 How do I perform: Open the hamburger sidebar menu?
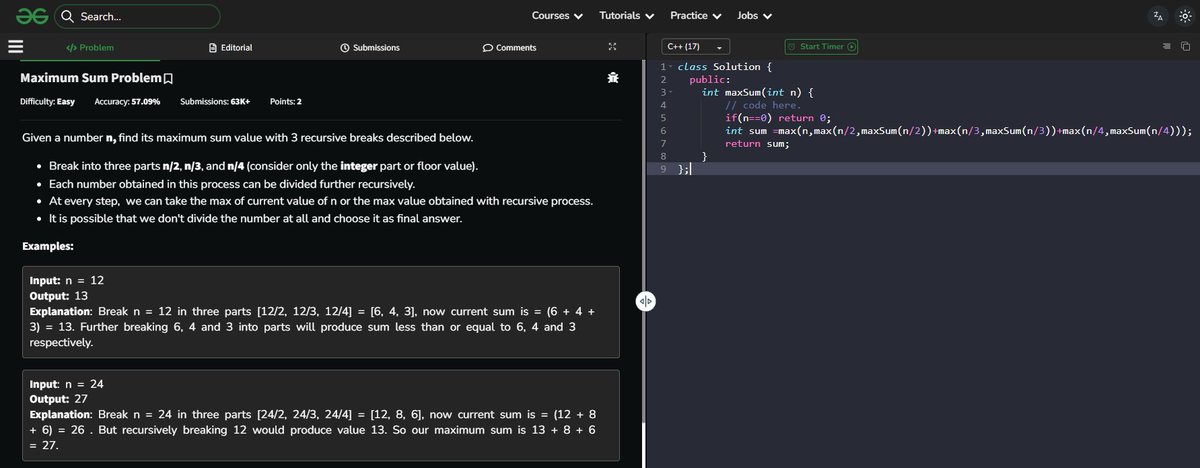[15, 46]
